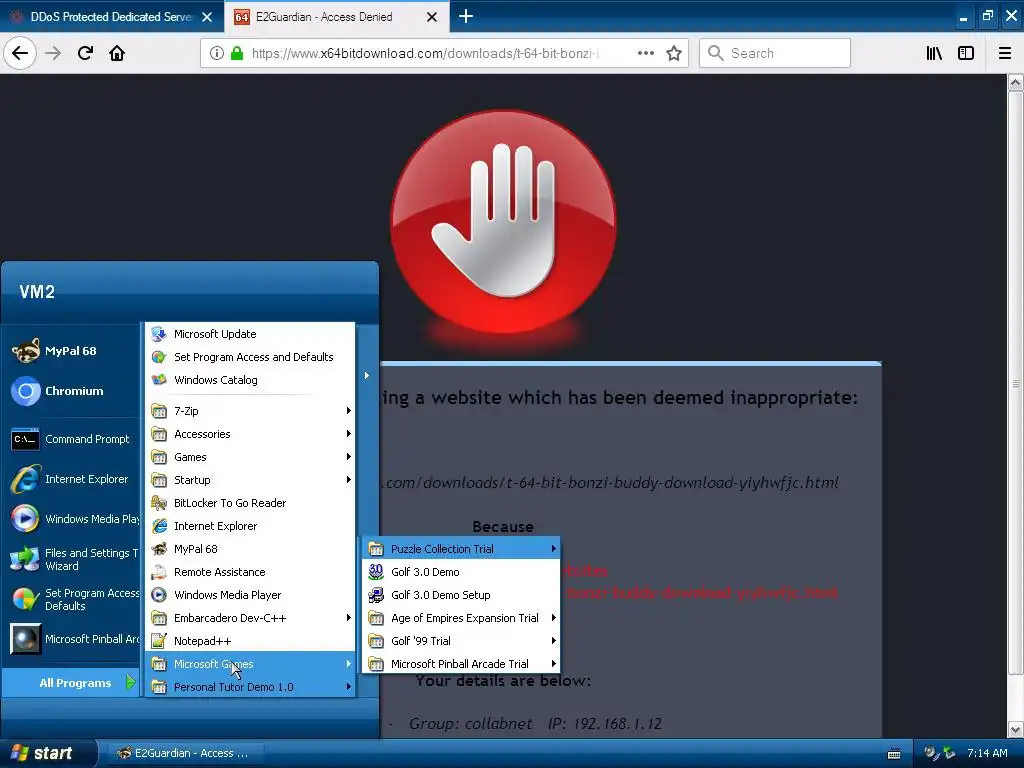
Task: Run Golf 3.0 Demo Setup
Action: point(461,595)
